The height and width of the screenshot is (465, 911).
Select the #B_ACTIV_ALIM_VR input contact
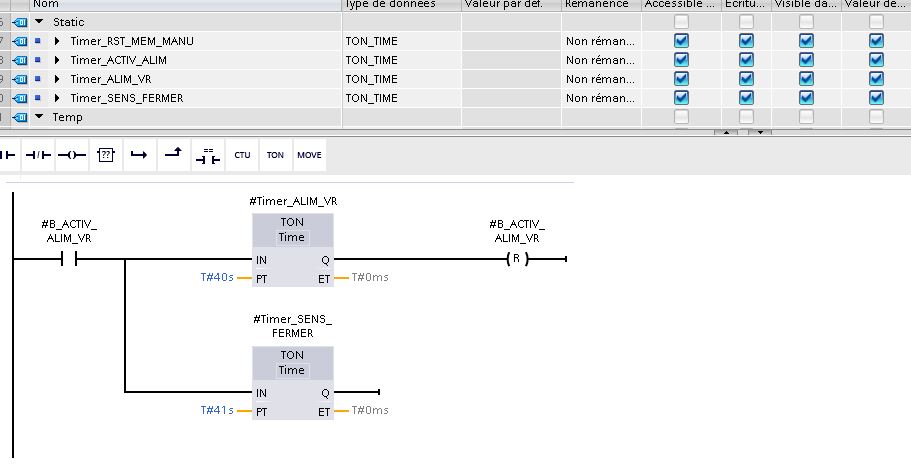pos(69,259)
